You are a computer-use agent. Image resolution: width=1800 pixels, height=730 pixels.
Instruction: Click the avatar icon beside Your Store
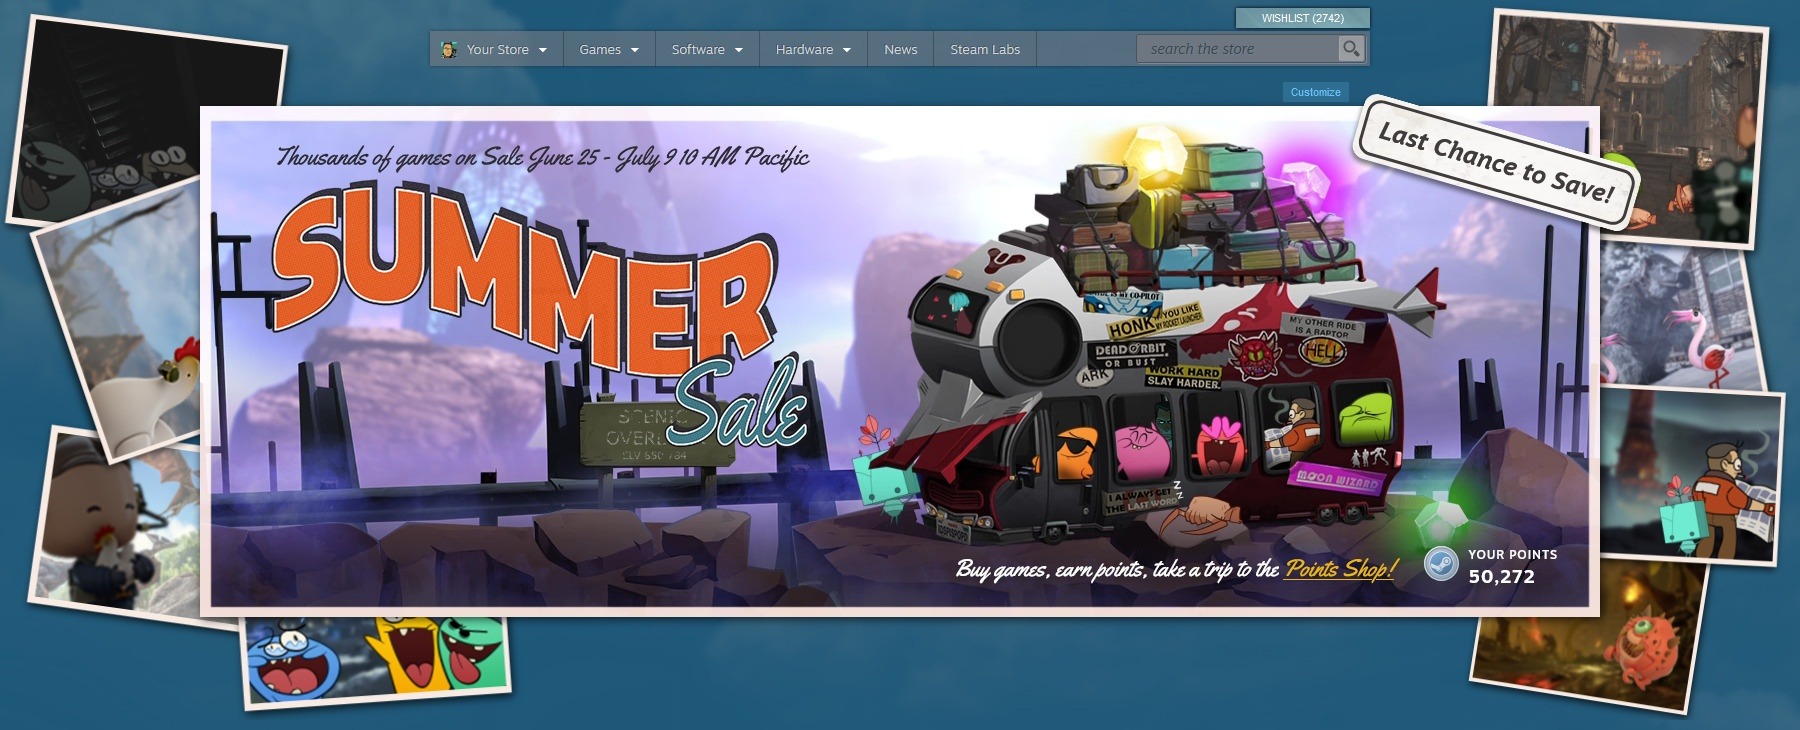pyautogui.click(x=449, y=49)
